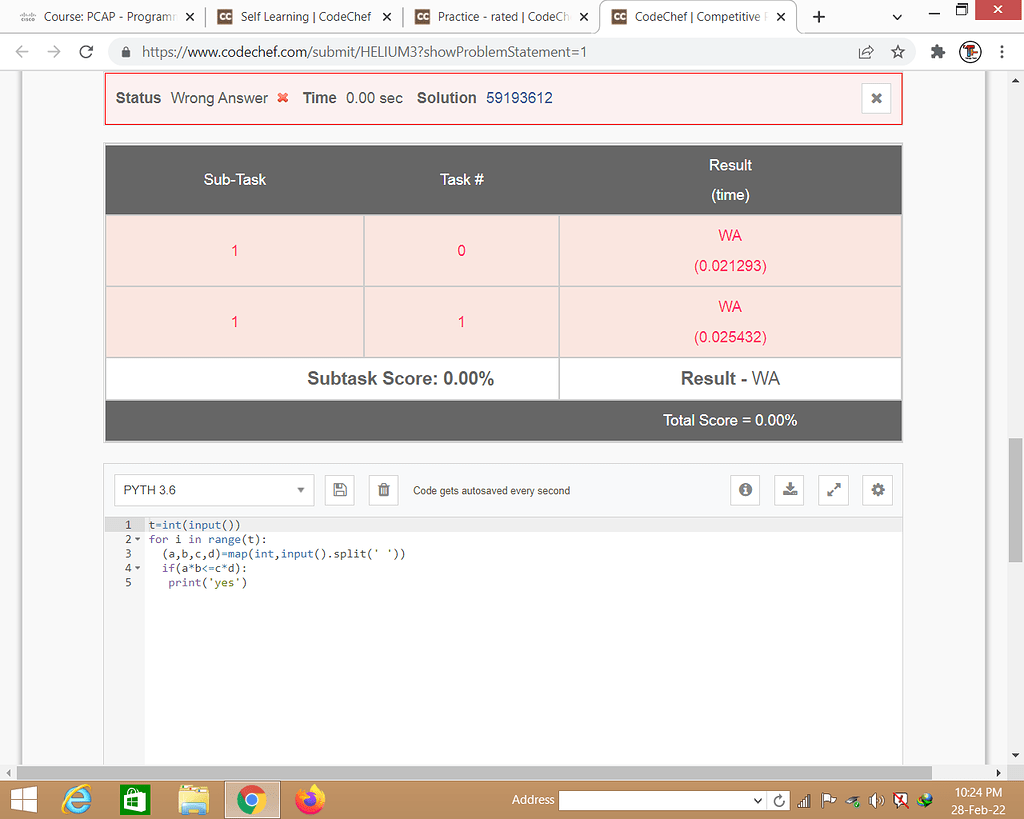This screenshot has height=819, width=1024.
Task: Expand the editor to fullscreen
Action: [x=833, y=490]
